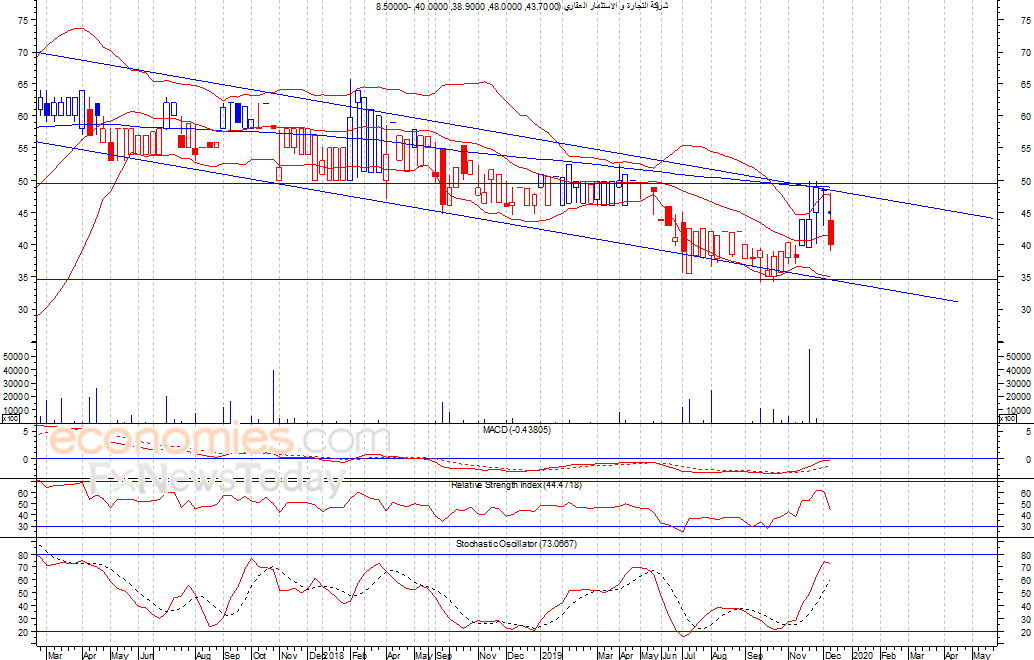Click the Stochastic Oscillator (73.0667) label
This screenshot has height=660, width=1034.
pos(516,544)
